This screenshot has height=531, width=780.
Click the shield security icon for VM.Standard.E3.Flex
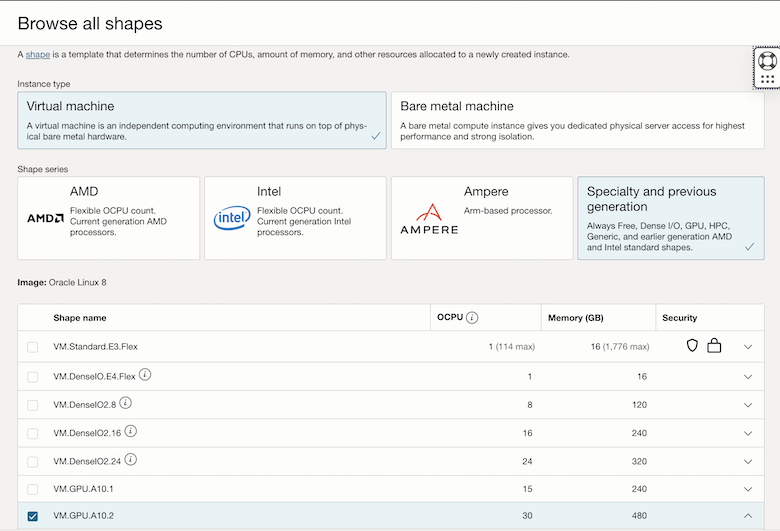pyautogui.click(x=692, y=346)
